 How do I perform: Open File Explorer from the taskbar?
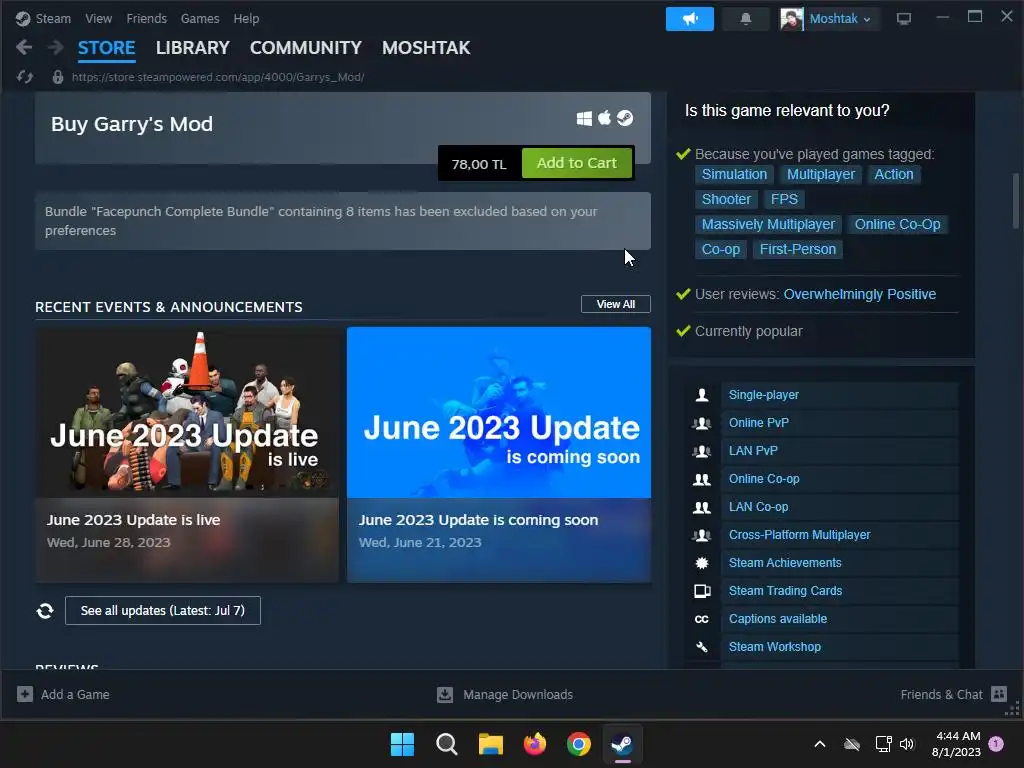pyautogui.click(x=490, y=744)
